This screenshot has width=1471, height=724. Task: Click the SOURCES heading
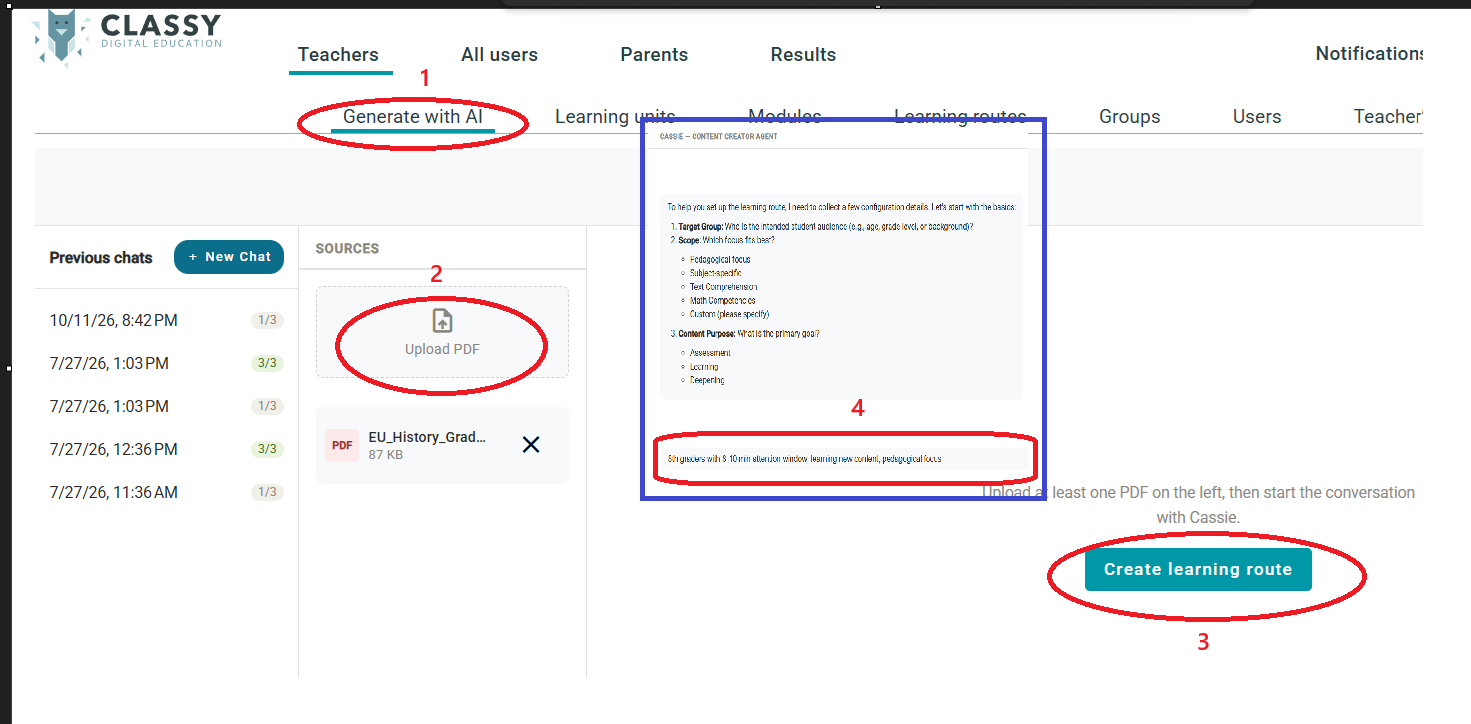tap(347, 248)
